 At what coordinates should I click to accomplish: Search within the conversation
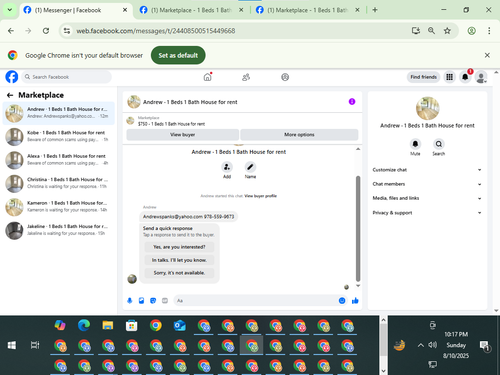click(x=439, y=144)
